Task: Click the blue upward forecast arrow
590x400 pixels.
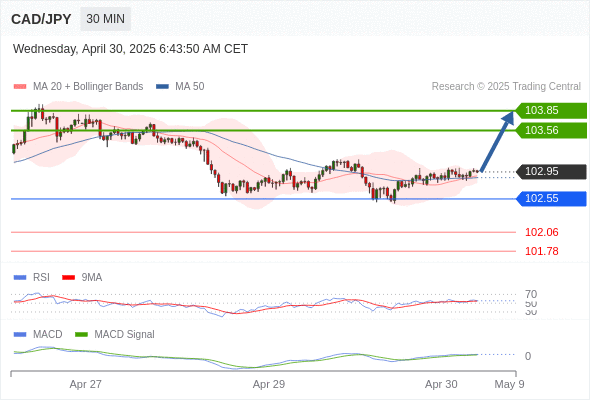Action: coord(497,142)
